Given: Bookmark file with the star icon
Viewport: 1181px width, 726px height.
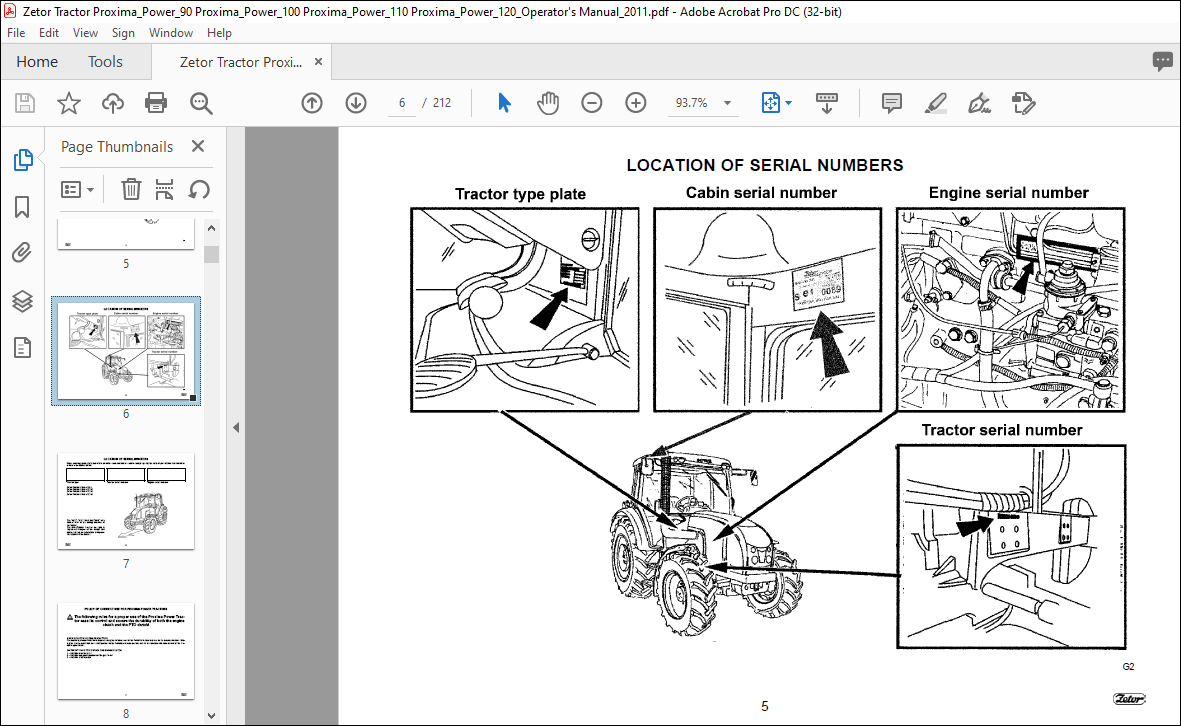Looking at the screenshot, I should [x=69, y=103].
